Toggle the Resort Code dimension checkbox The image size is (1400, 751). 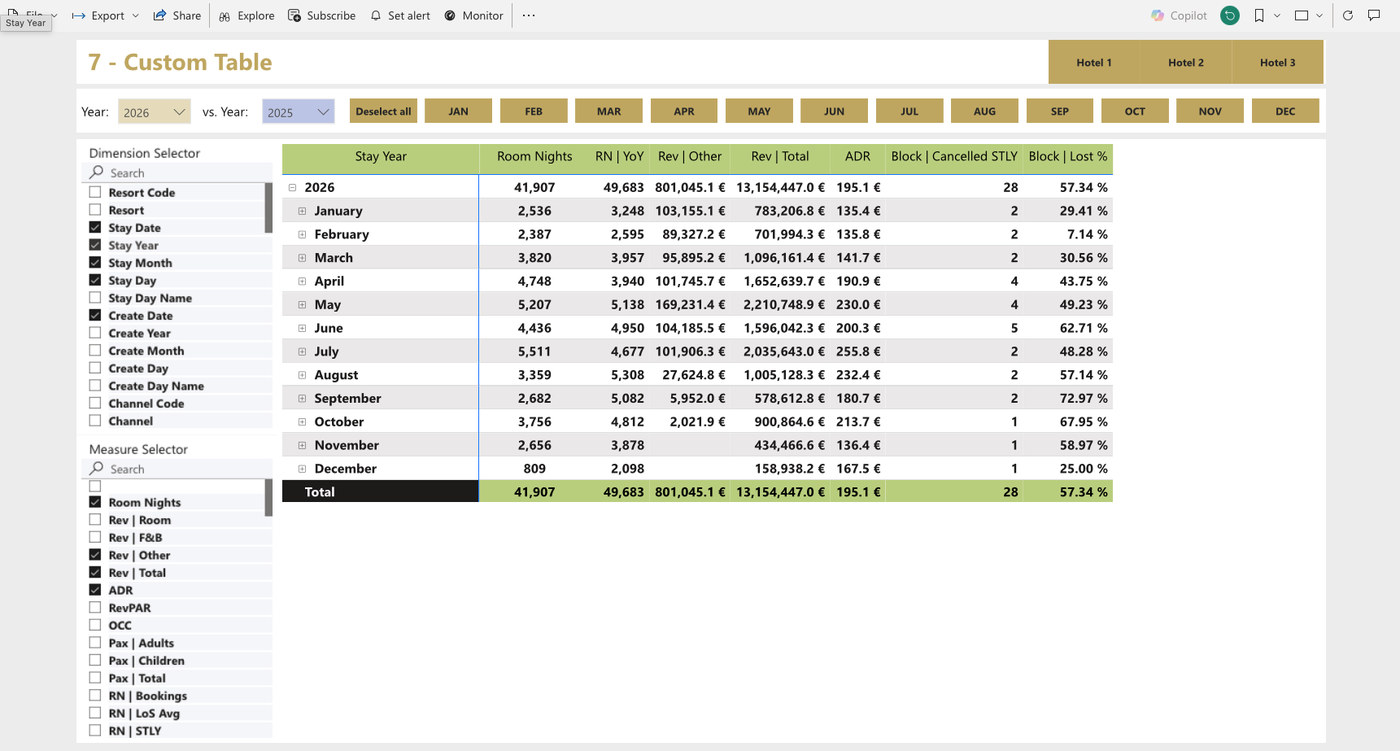pos(95,192)
